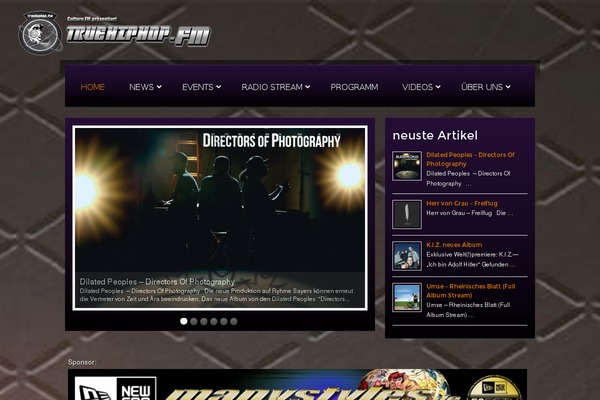Screen dimensions: 600x400
Task: Open the K.I.Z. neues Album link
Action: (x=454, y=245)
